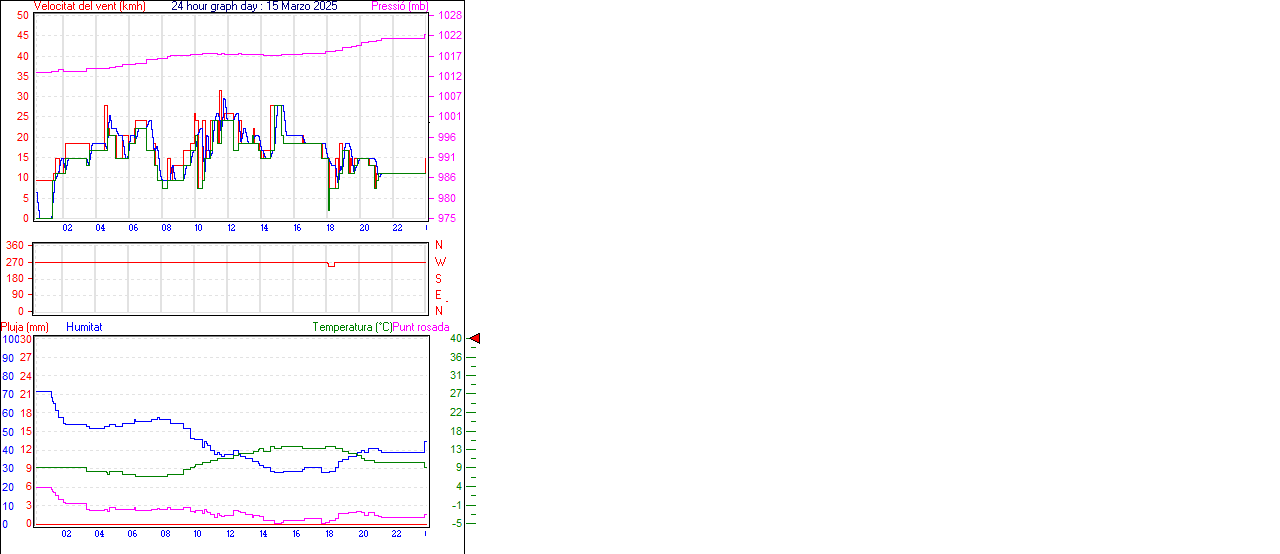This screenshot has width=1280, height=554.
Task: Click the 40 value on temperature scale
Action: coord(456,339)
